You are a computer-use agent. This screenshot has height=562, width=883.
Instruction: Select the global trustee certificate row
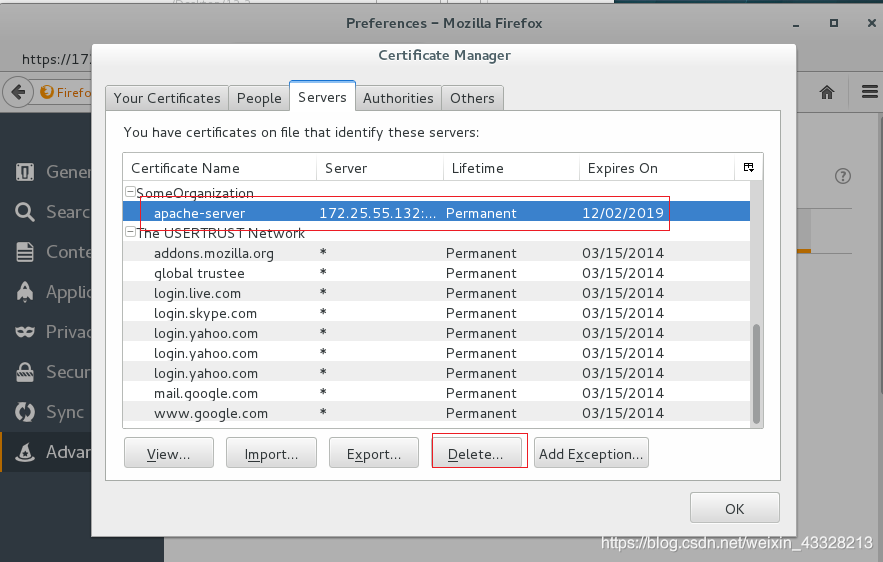[436, 273]
